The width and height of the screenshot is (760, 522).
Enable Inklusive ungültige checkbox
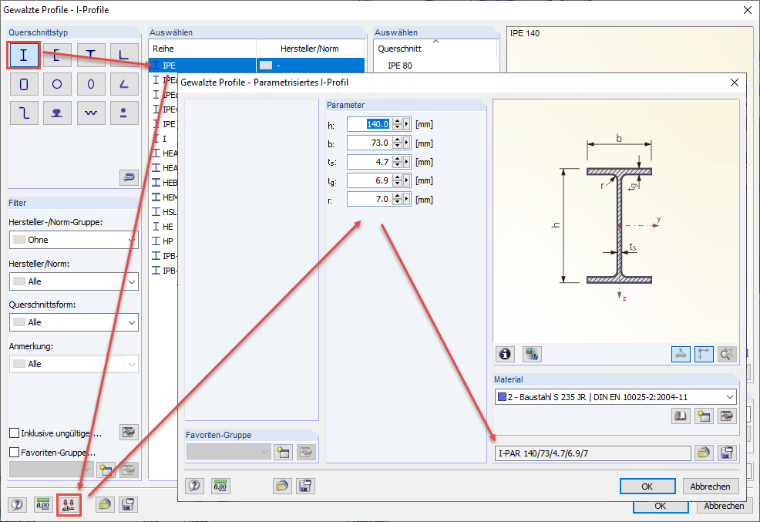15,433
